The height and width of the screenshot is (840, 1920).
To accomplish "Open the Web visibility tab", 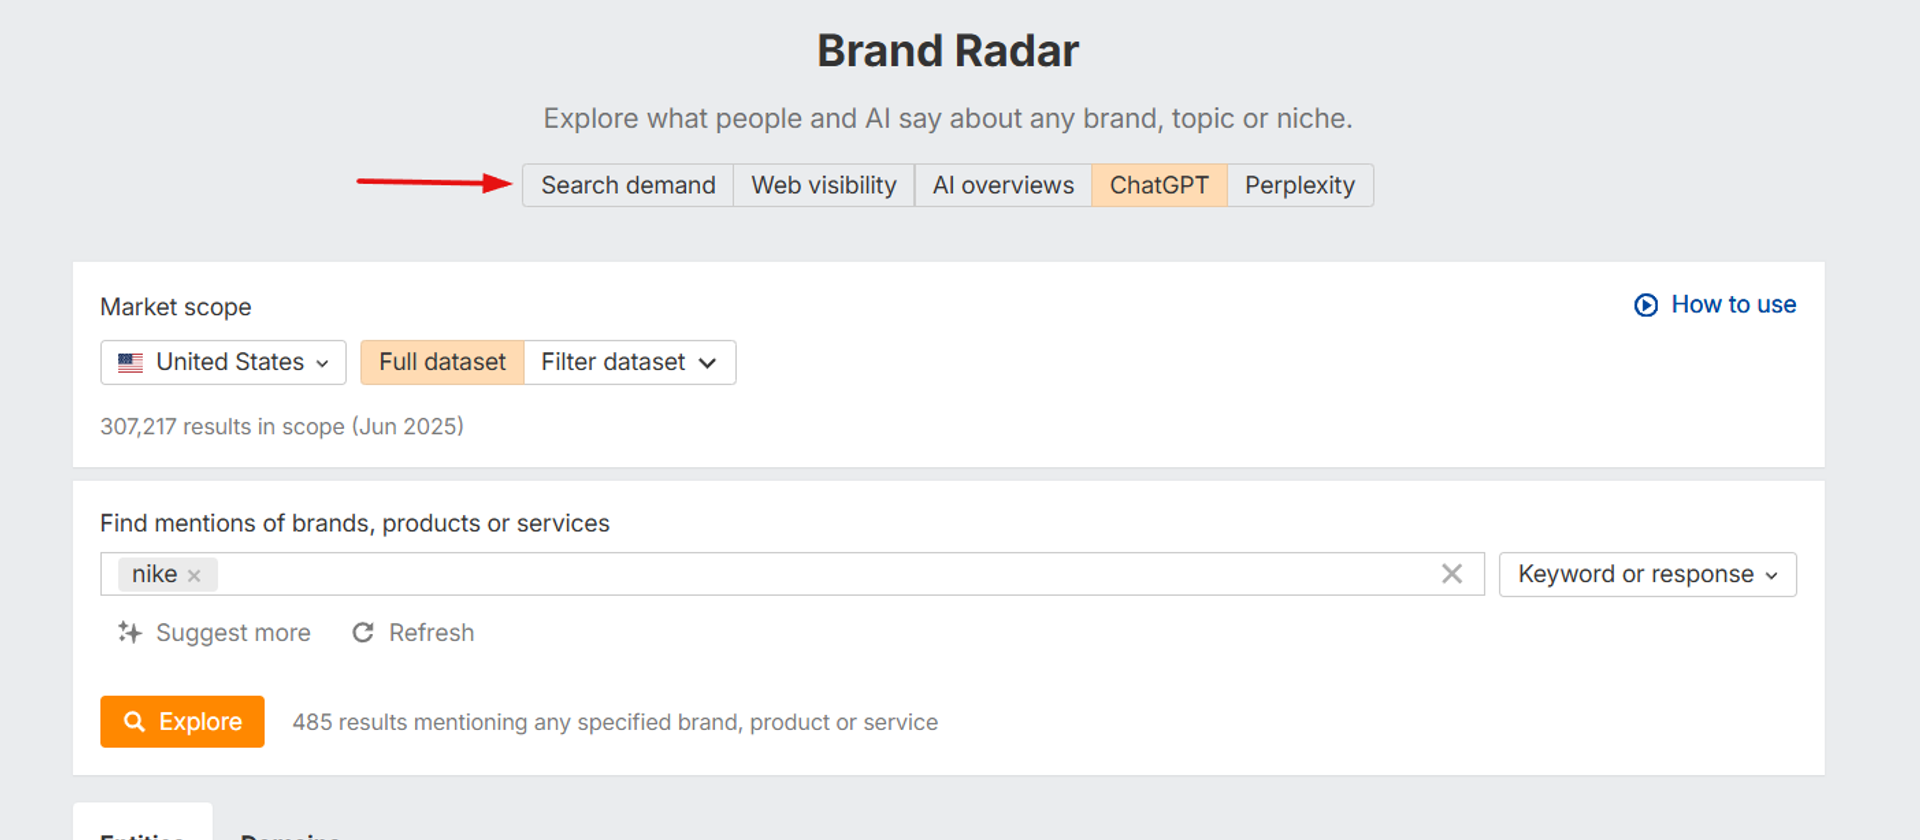I will 824,185.
